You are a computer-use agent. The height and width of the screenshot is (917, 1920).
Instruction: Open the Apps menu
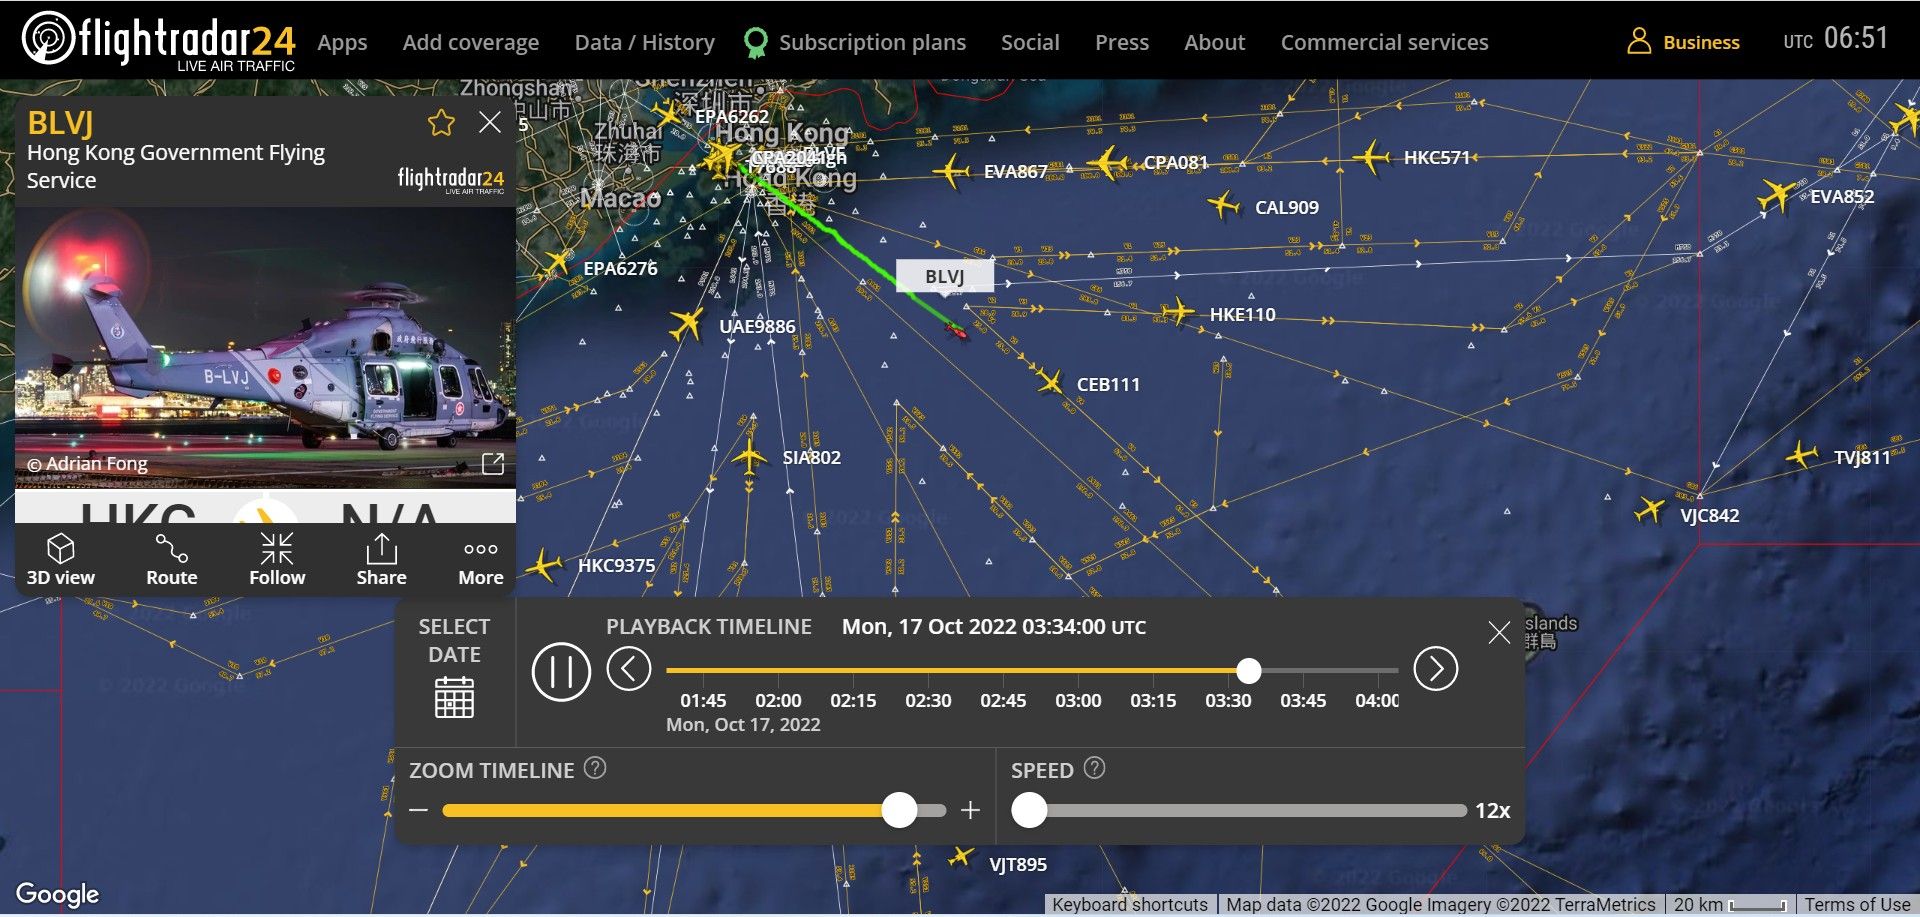point(342,43)
